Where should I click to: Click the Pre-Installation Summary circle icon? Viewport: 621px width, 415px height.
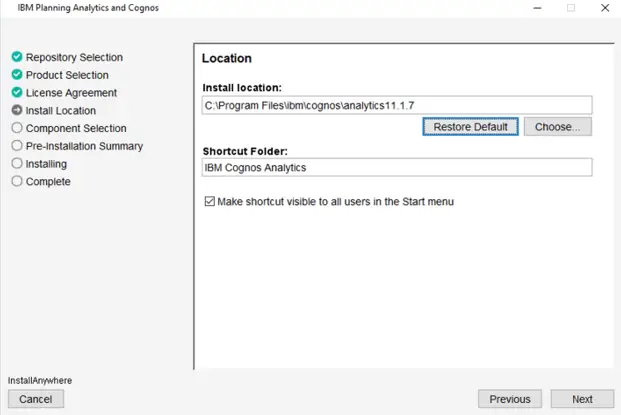(17, 146)
